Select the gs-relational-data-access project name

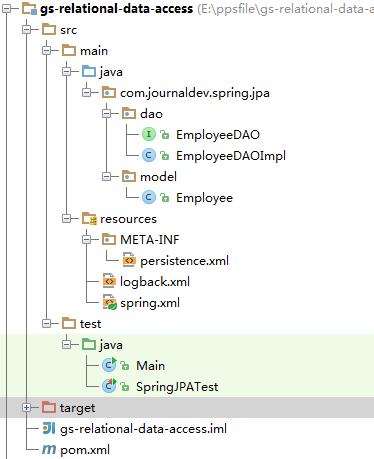(117, 9)
